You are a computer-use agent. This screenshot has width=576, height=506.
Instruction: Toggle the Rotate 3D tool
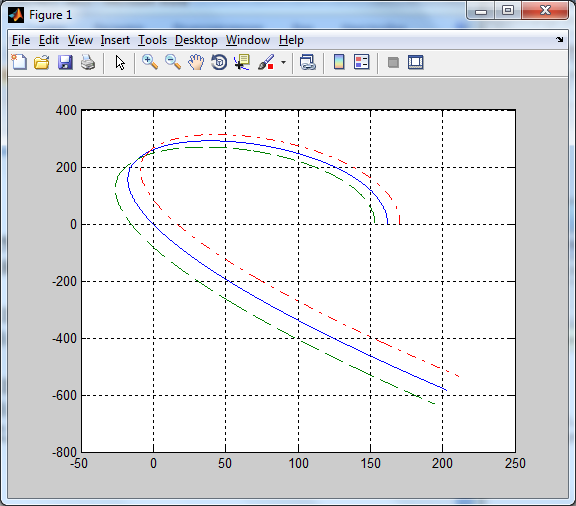tap(219, 62)
